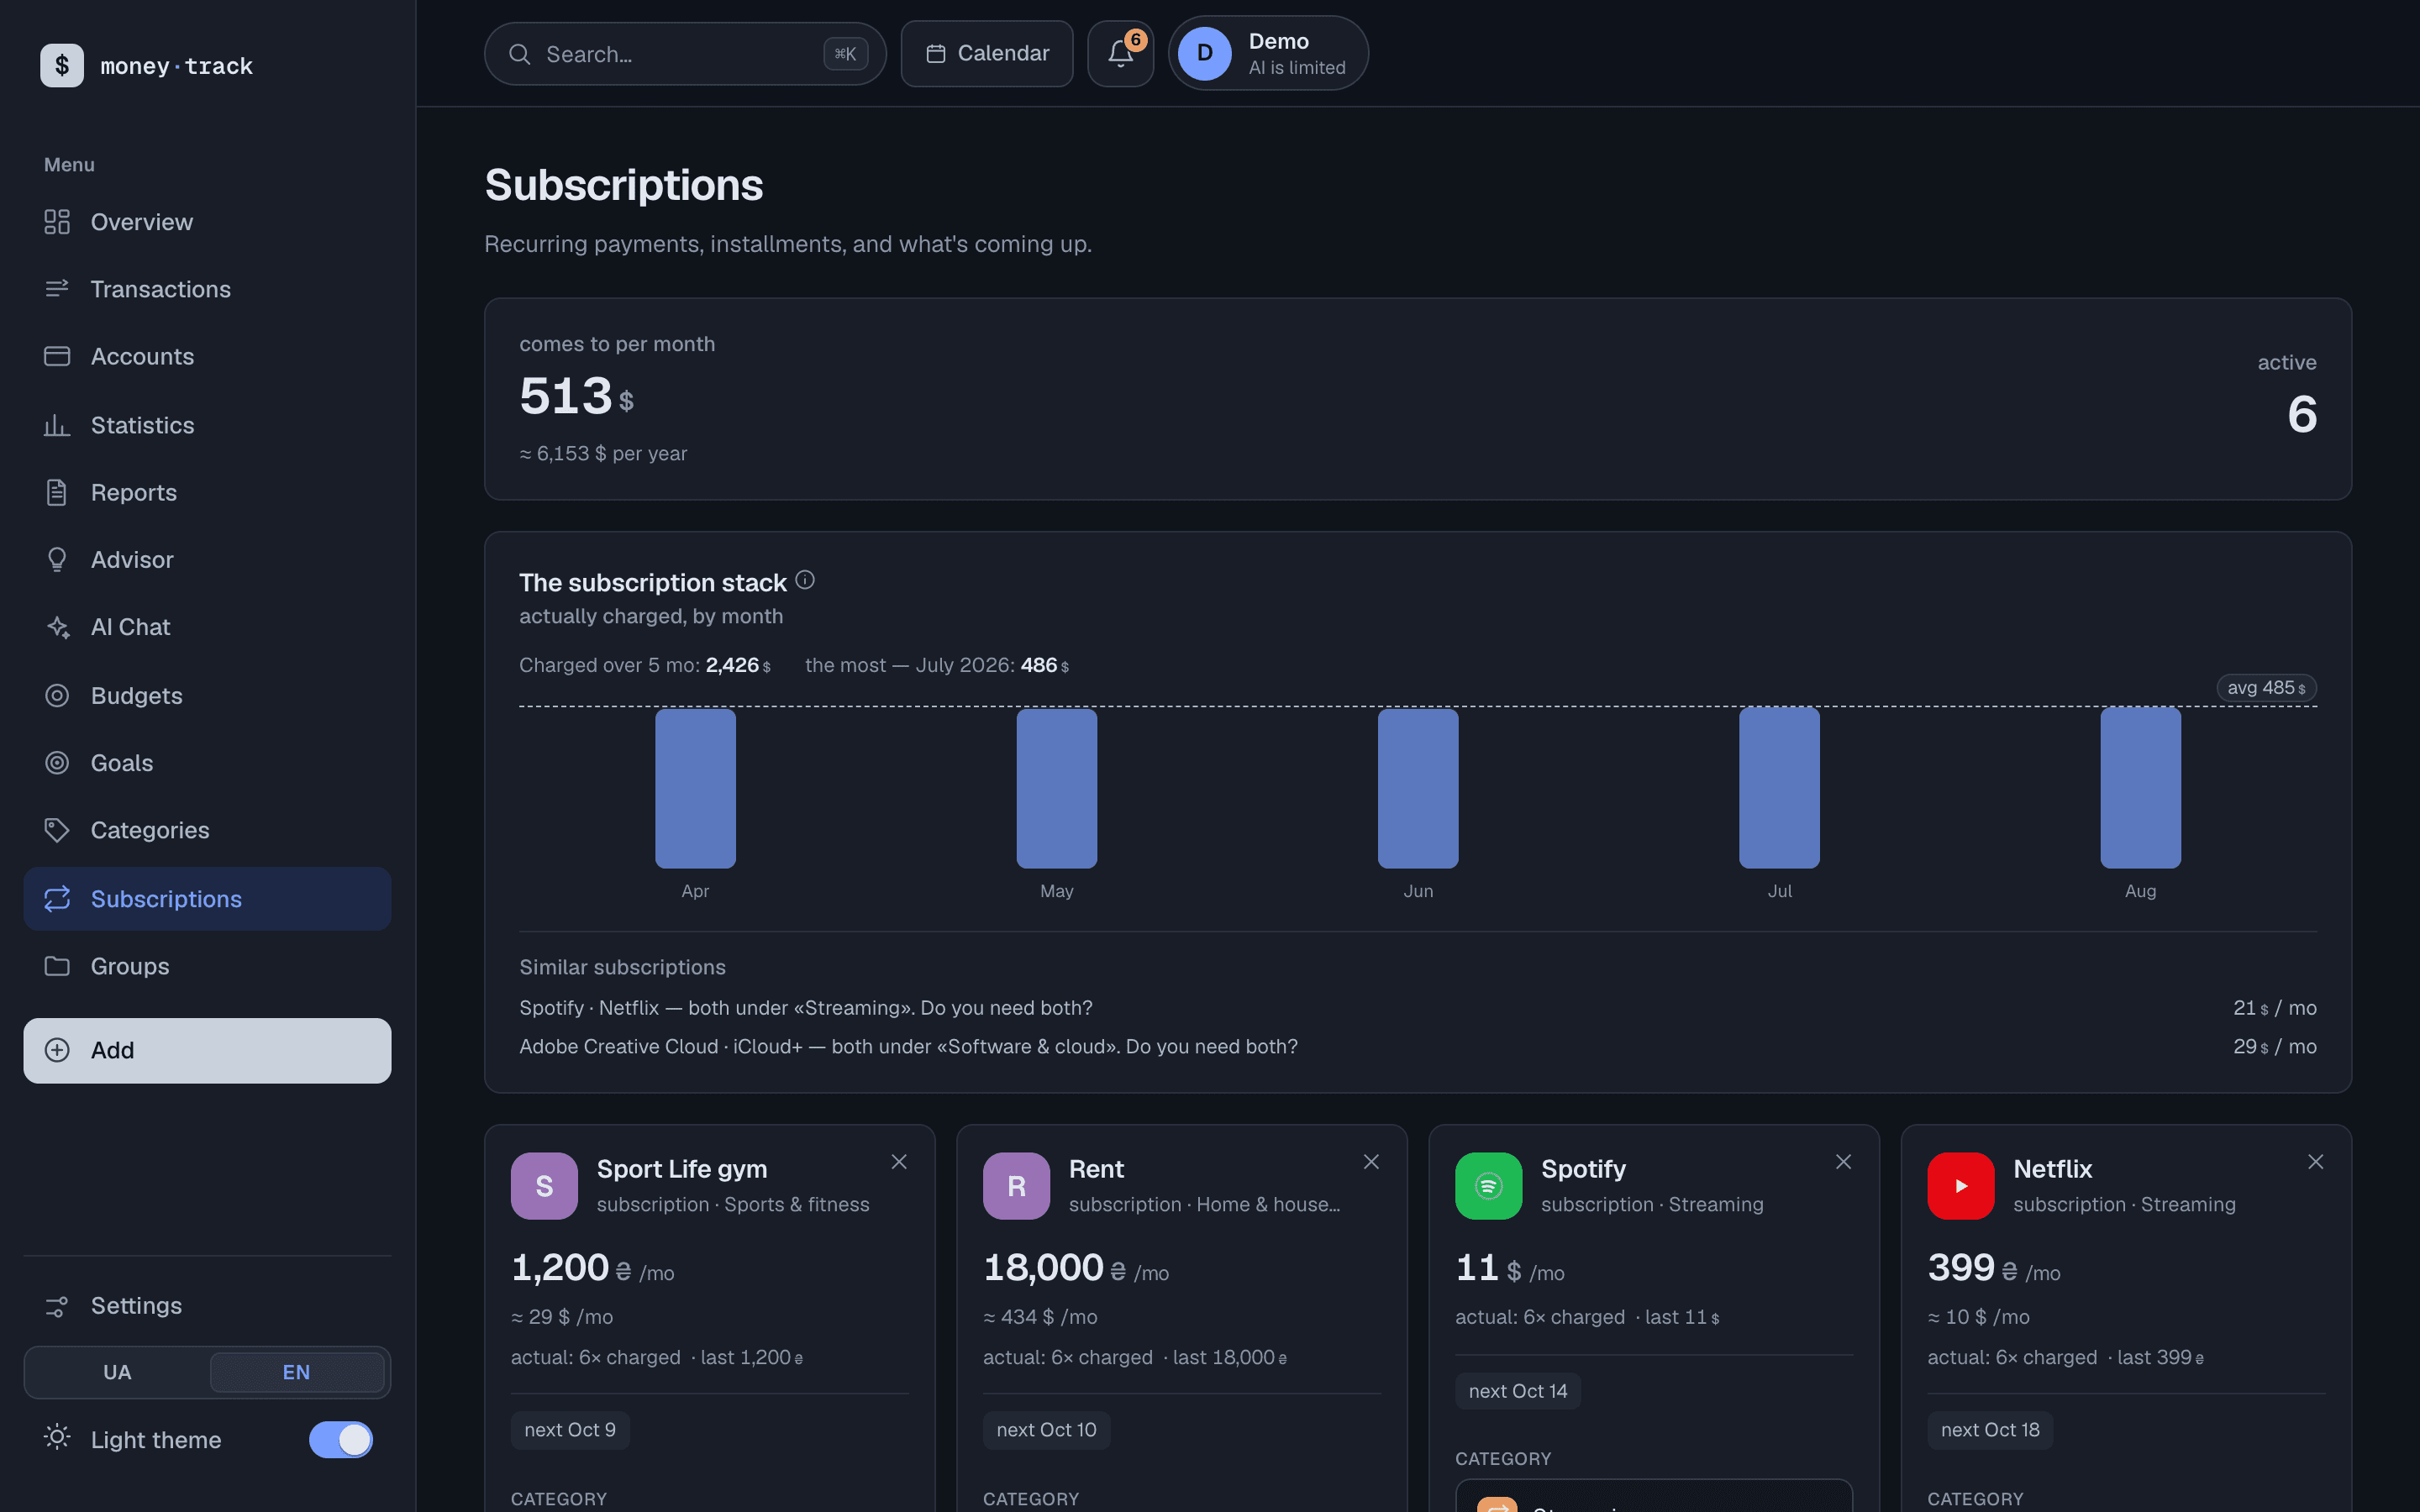Click the search magnifier icon

tap(519, 54)
